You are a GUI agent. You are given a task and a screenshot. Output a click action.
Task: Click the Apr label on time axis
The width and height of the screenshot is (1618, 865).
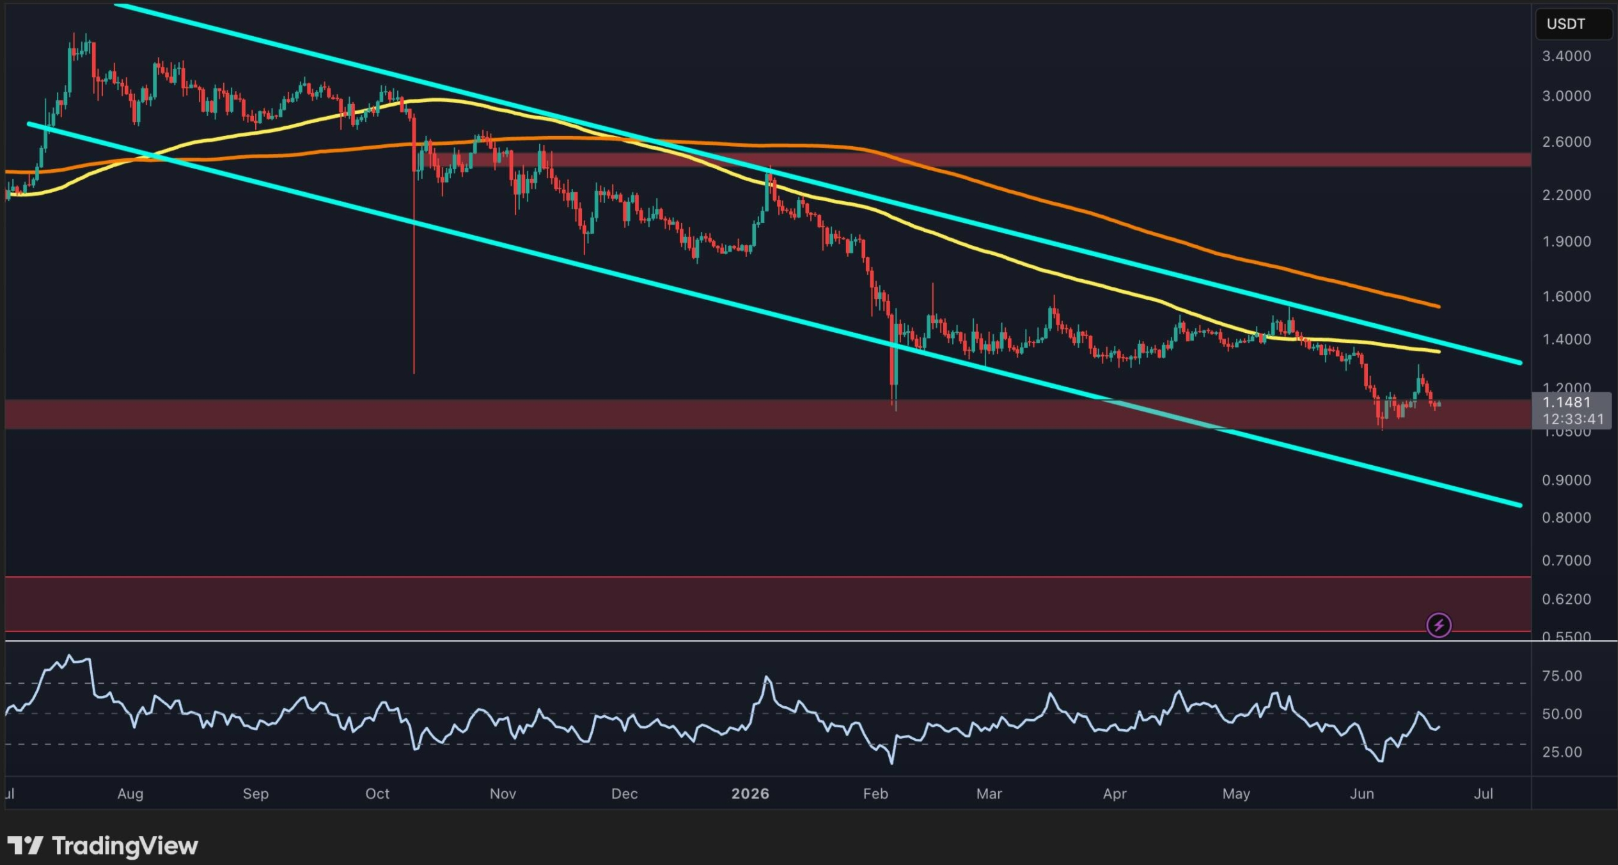coord(1115,794)
